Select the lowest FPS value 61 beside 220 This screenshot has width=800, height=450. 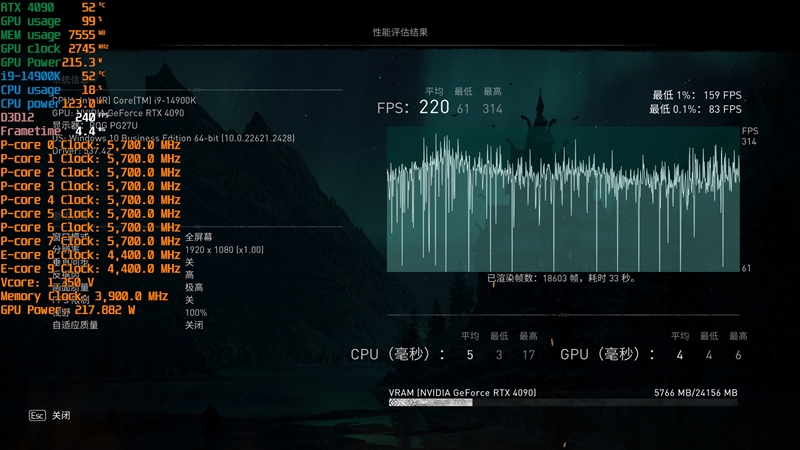(463, 109)
